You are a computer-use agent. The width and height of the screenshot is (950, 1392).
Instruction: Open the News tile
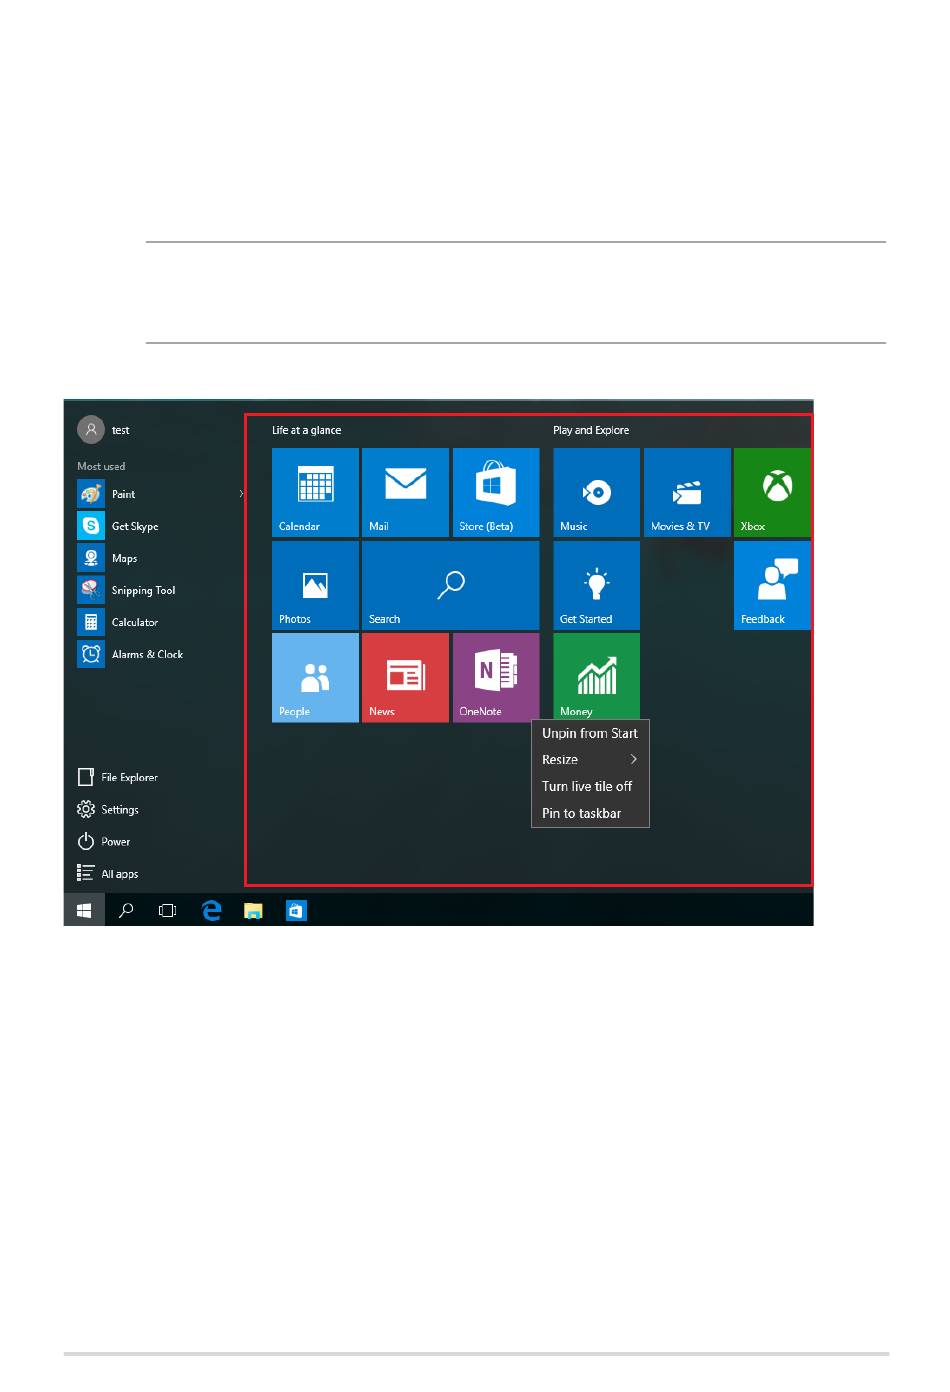tap(405, 677)
